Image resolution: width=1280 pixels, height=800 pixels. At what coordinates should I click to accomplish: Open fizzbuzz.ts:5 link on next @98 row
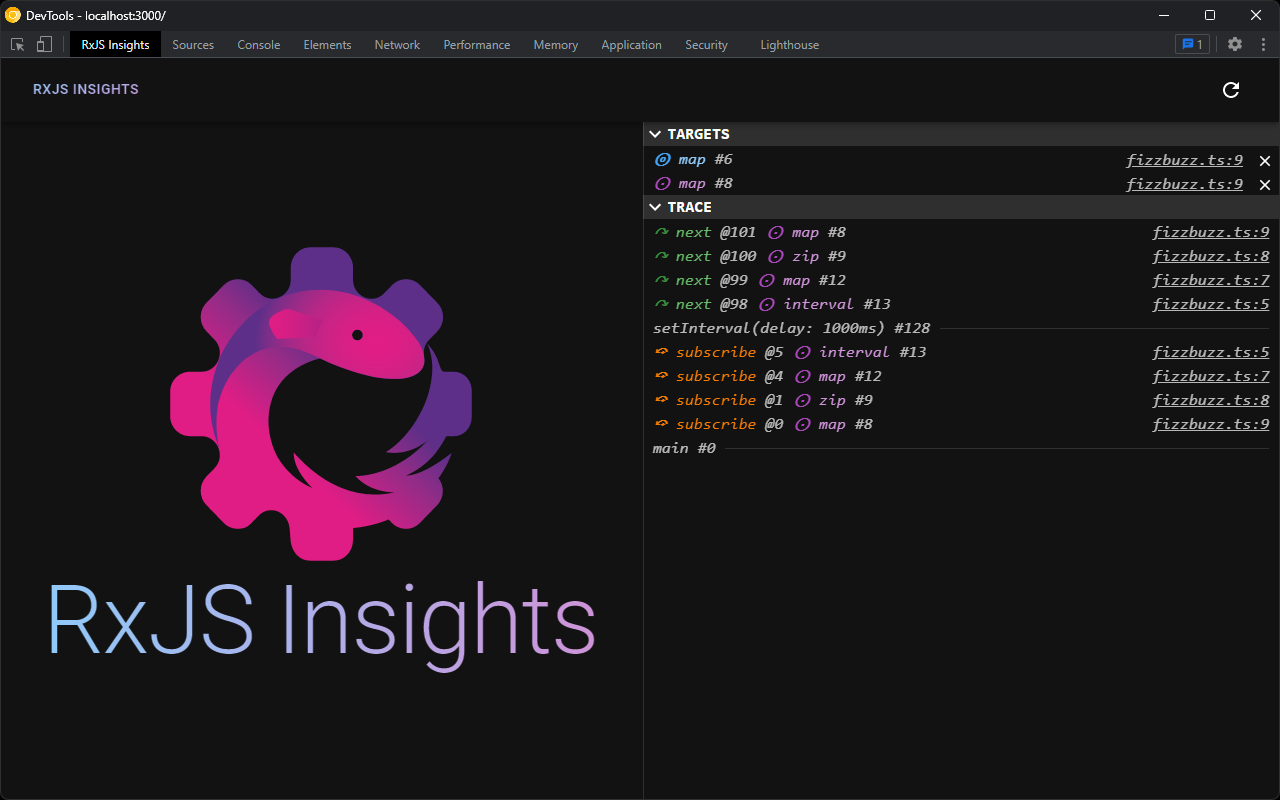[x=1211, y=305]
